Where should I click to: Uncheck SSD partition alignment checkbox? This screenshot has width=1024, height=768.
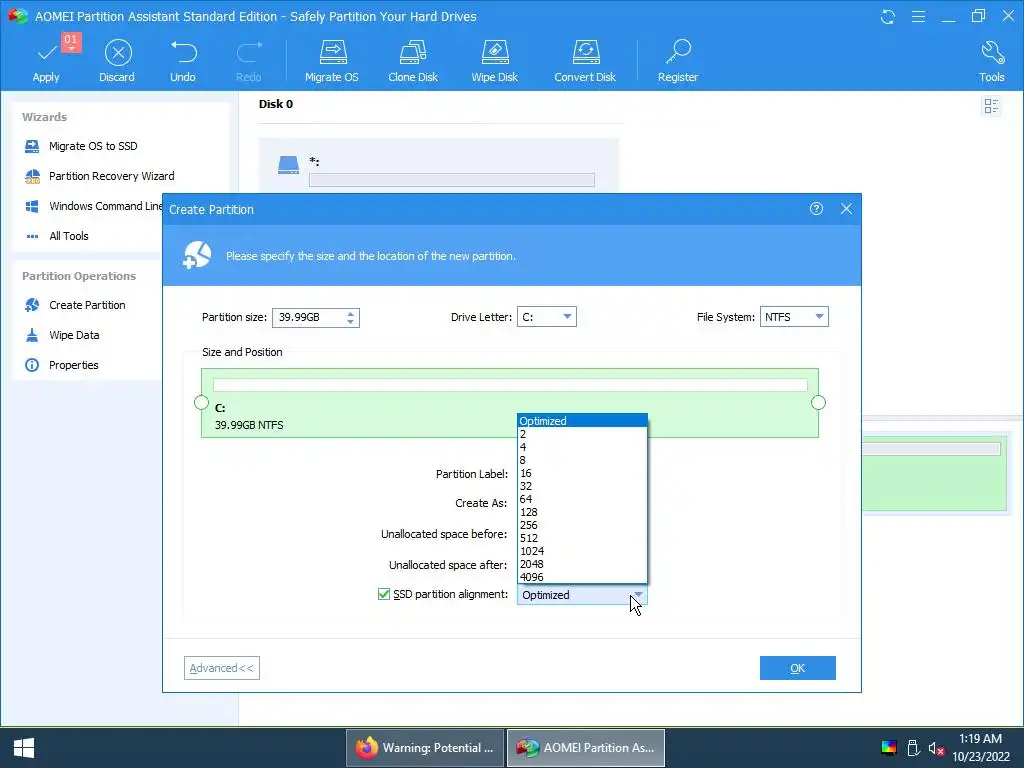384,594
